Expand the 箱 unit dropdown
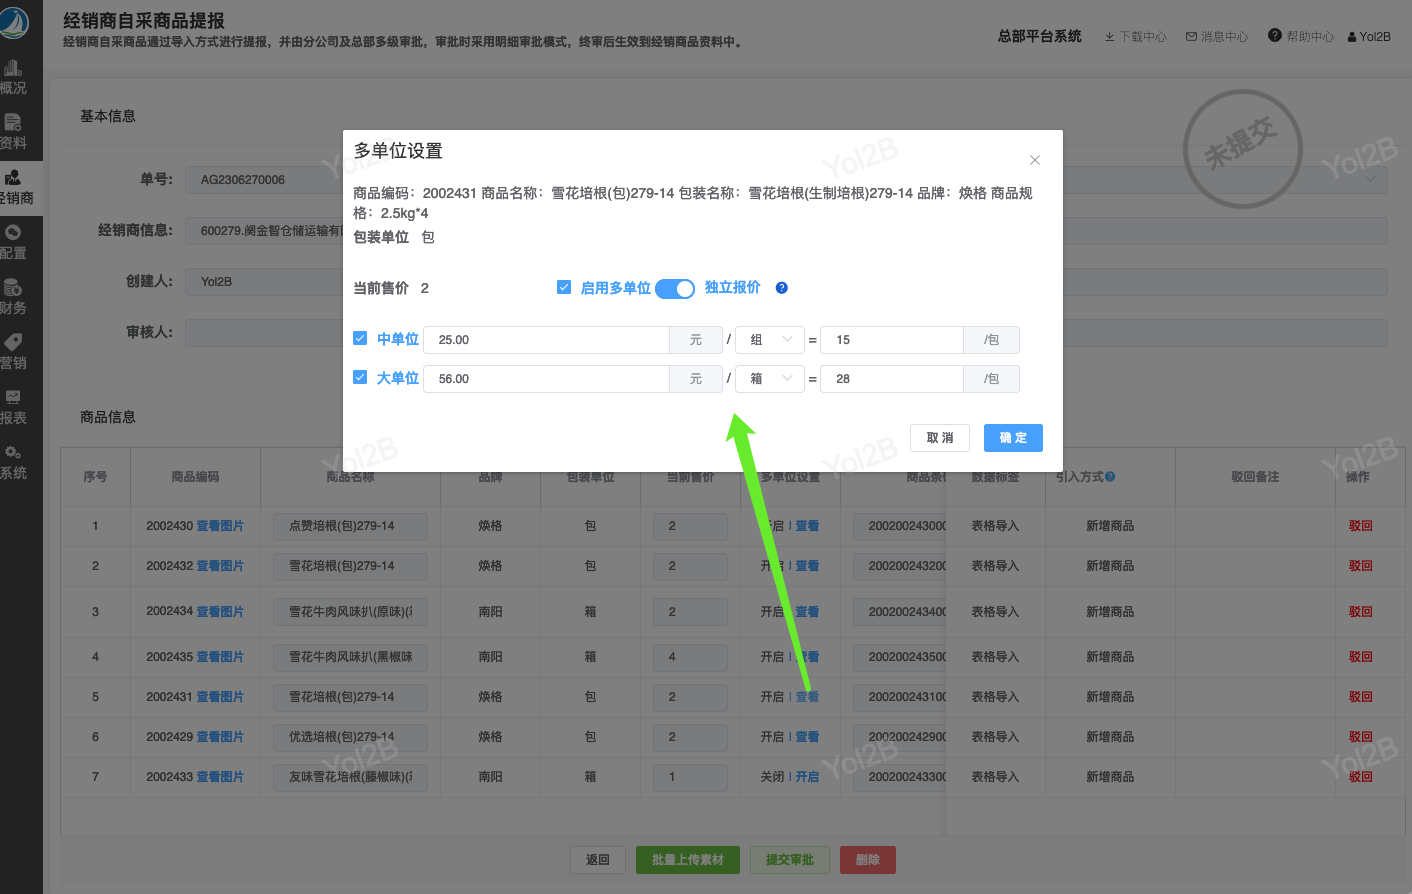The image size is (1412, 894). pyautogui.click(x=770, y=379)
